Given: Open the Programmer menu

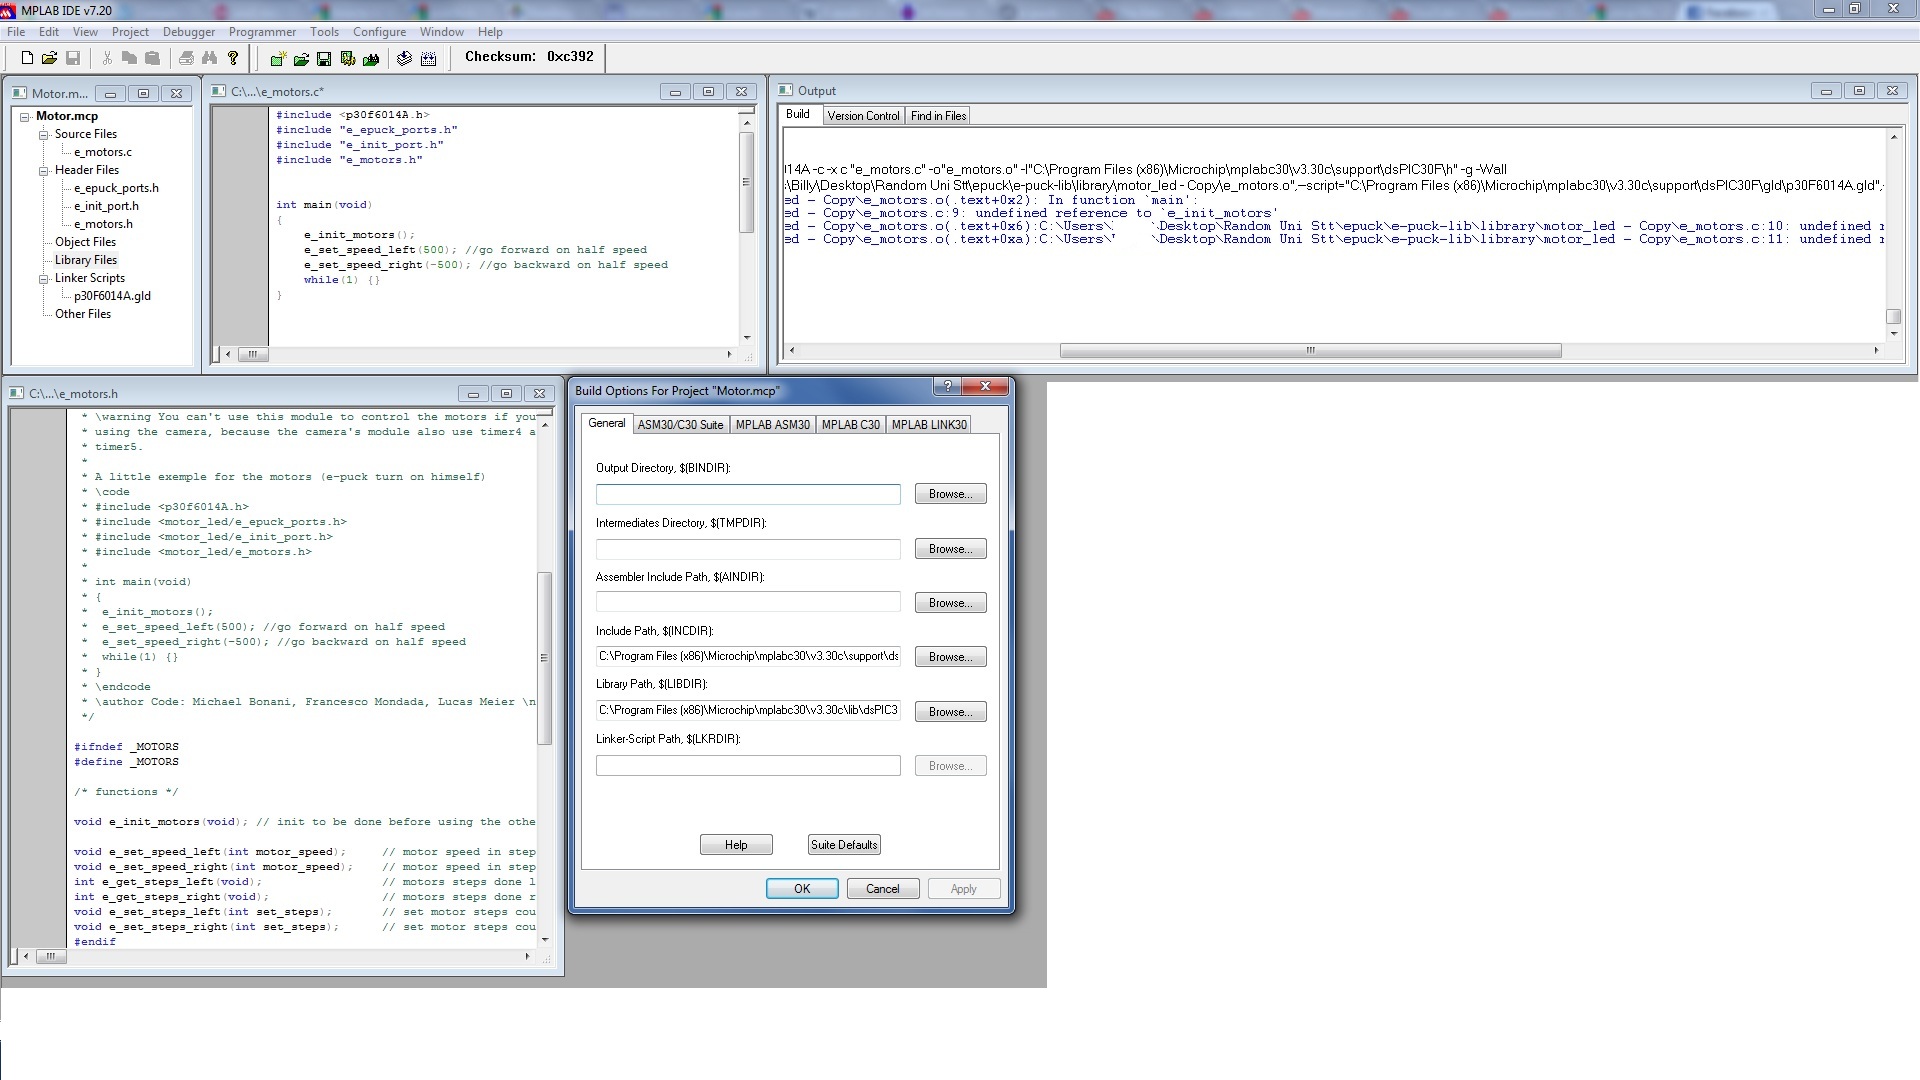Looking at the screenshot, I should click(262, 32).
